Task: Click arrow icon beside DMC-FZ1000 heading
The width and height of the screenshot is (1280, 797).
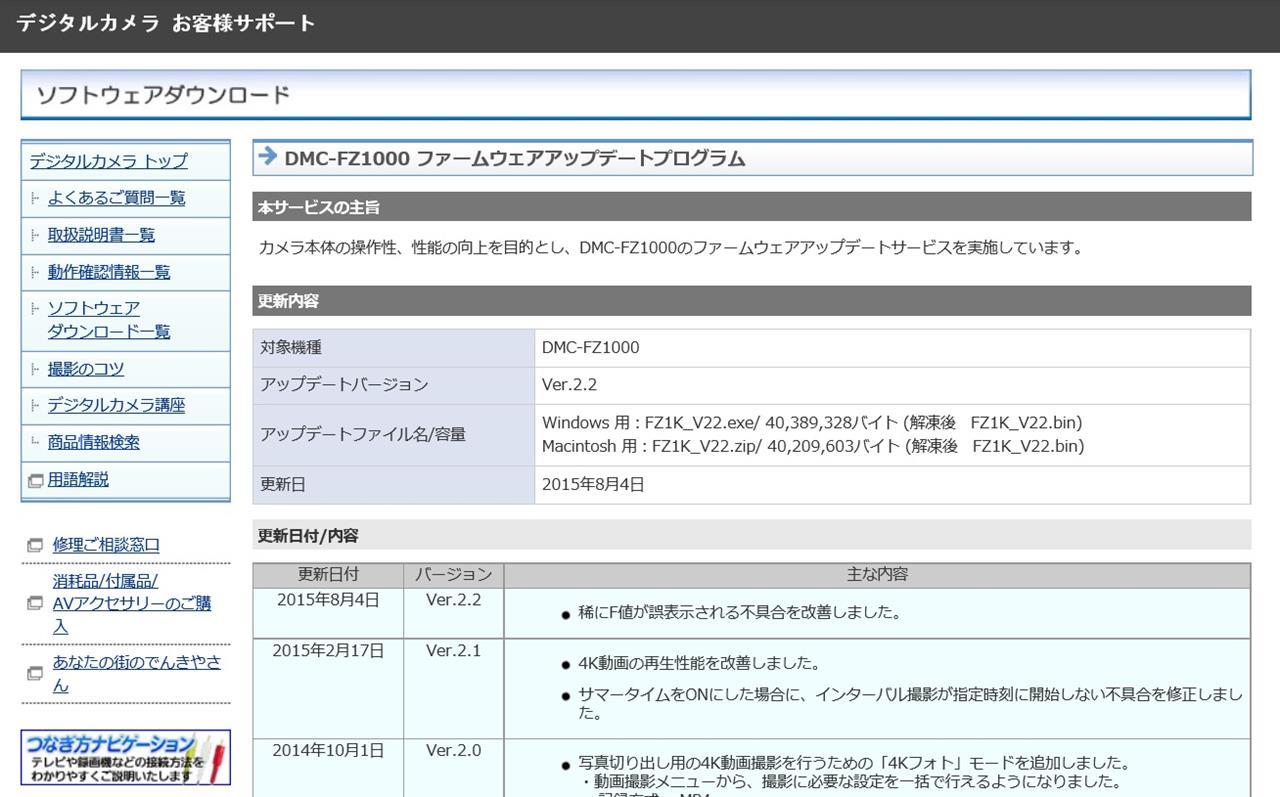Action: point(267,156)
